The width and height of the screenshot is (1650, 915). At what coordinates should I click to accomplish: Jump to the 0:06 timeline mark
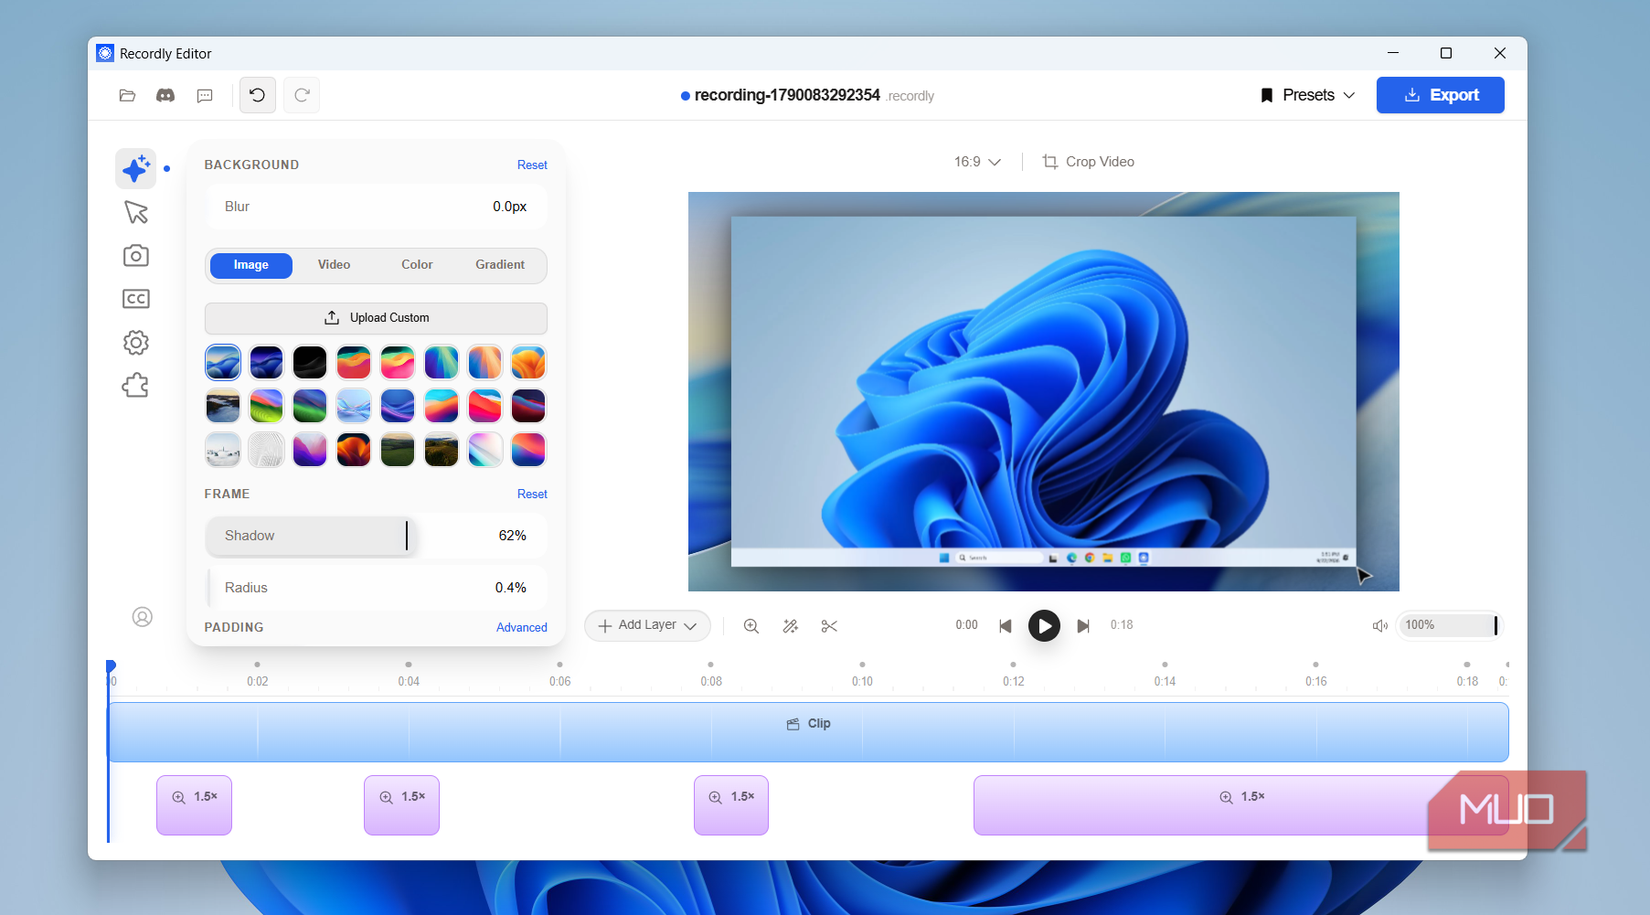(x=560, y=682)
